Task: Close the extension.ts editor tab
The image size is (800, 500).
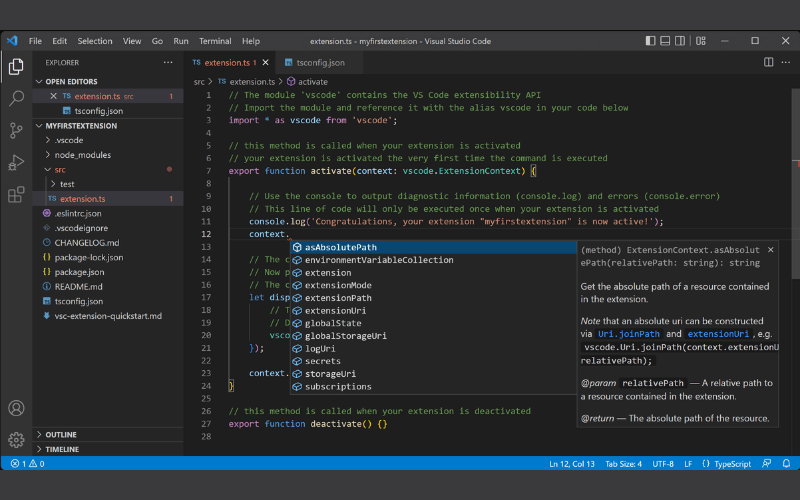Action: coord(266,63)
